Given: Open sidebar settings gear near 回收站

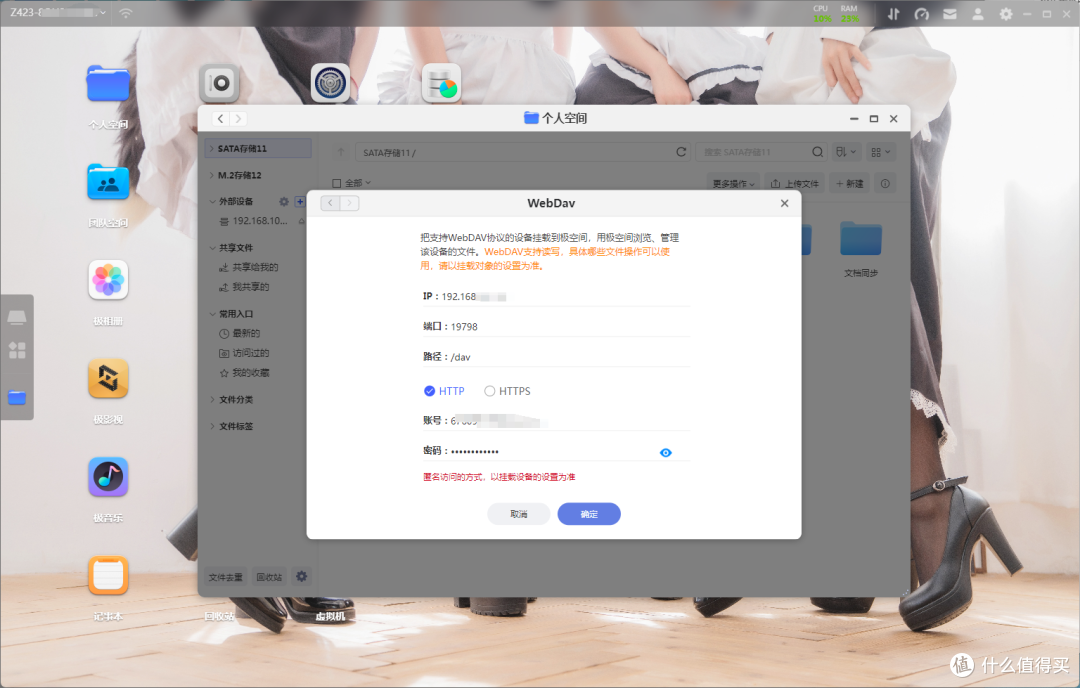Looking at the screenshot, I should pyautogui.click(x=302, y=576).
